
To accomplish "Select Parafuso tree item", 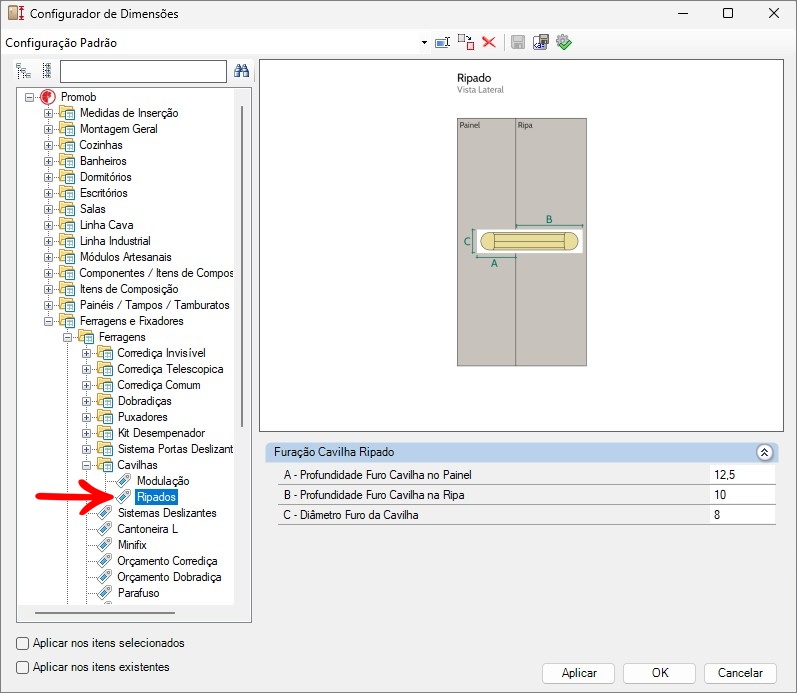I will tap(138, 593).
